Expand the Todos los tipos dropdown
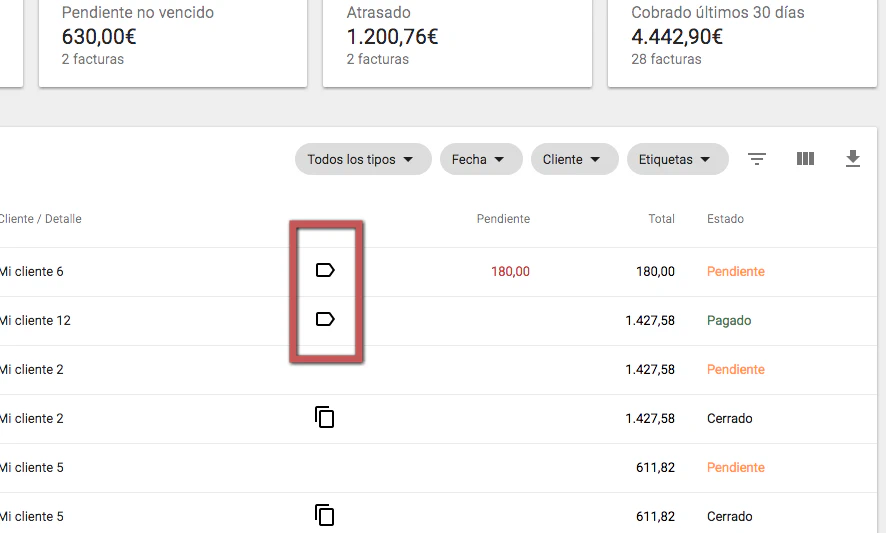The image size is (886, 533). click(x=362, y=159)
